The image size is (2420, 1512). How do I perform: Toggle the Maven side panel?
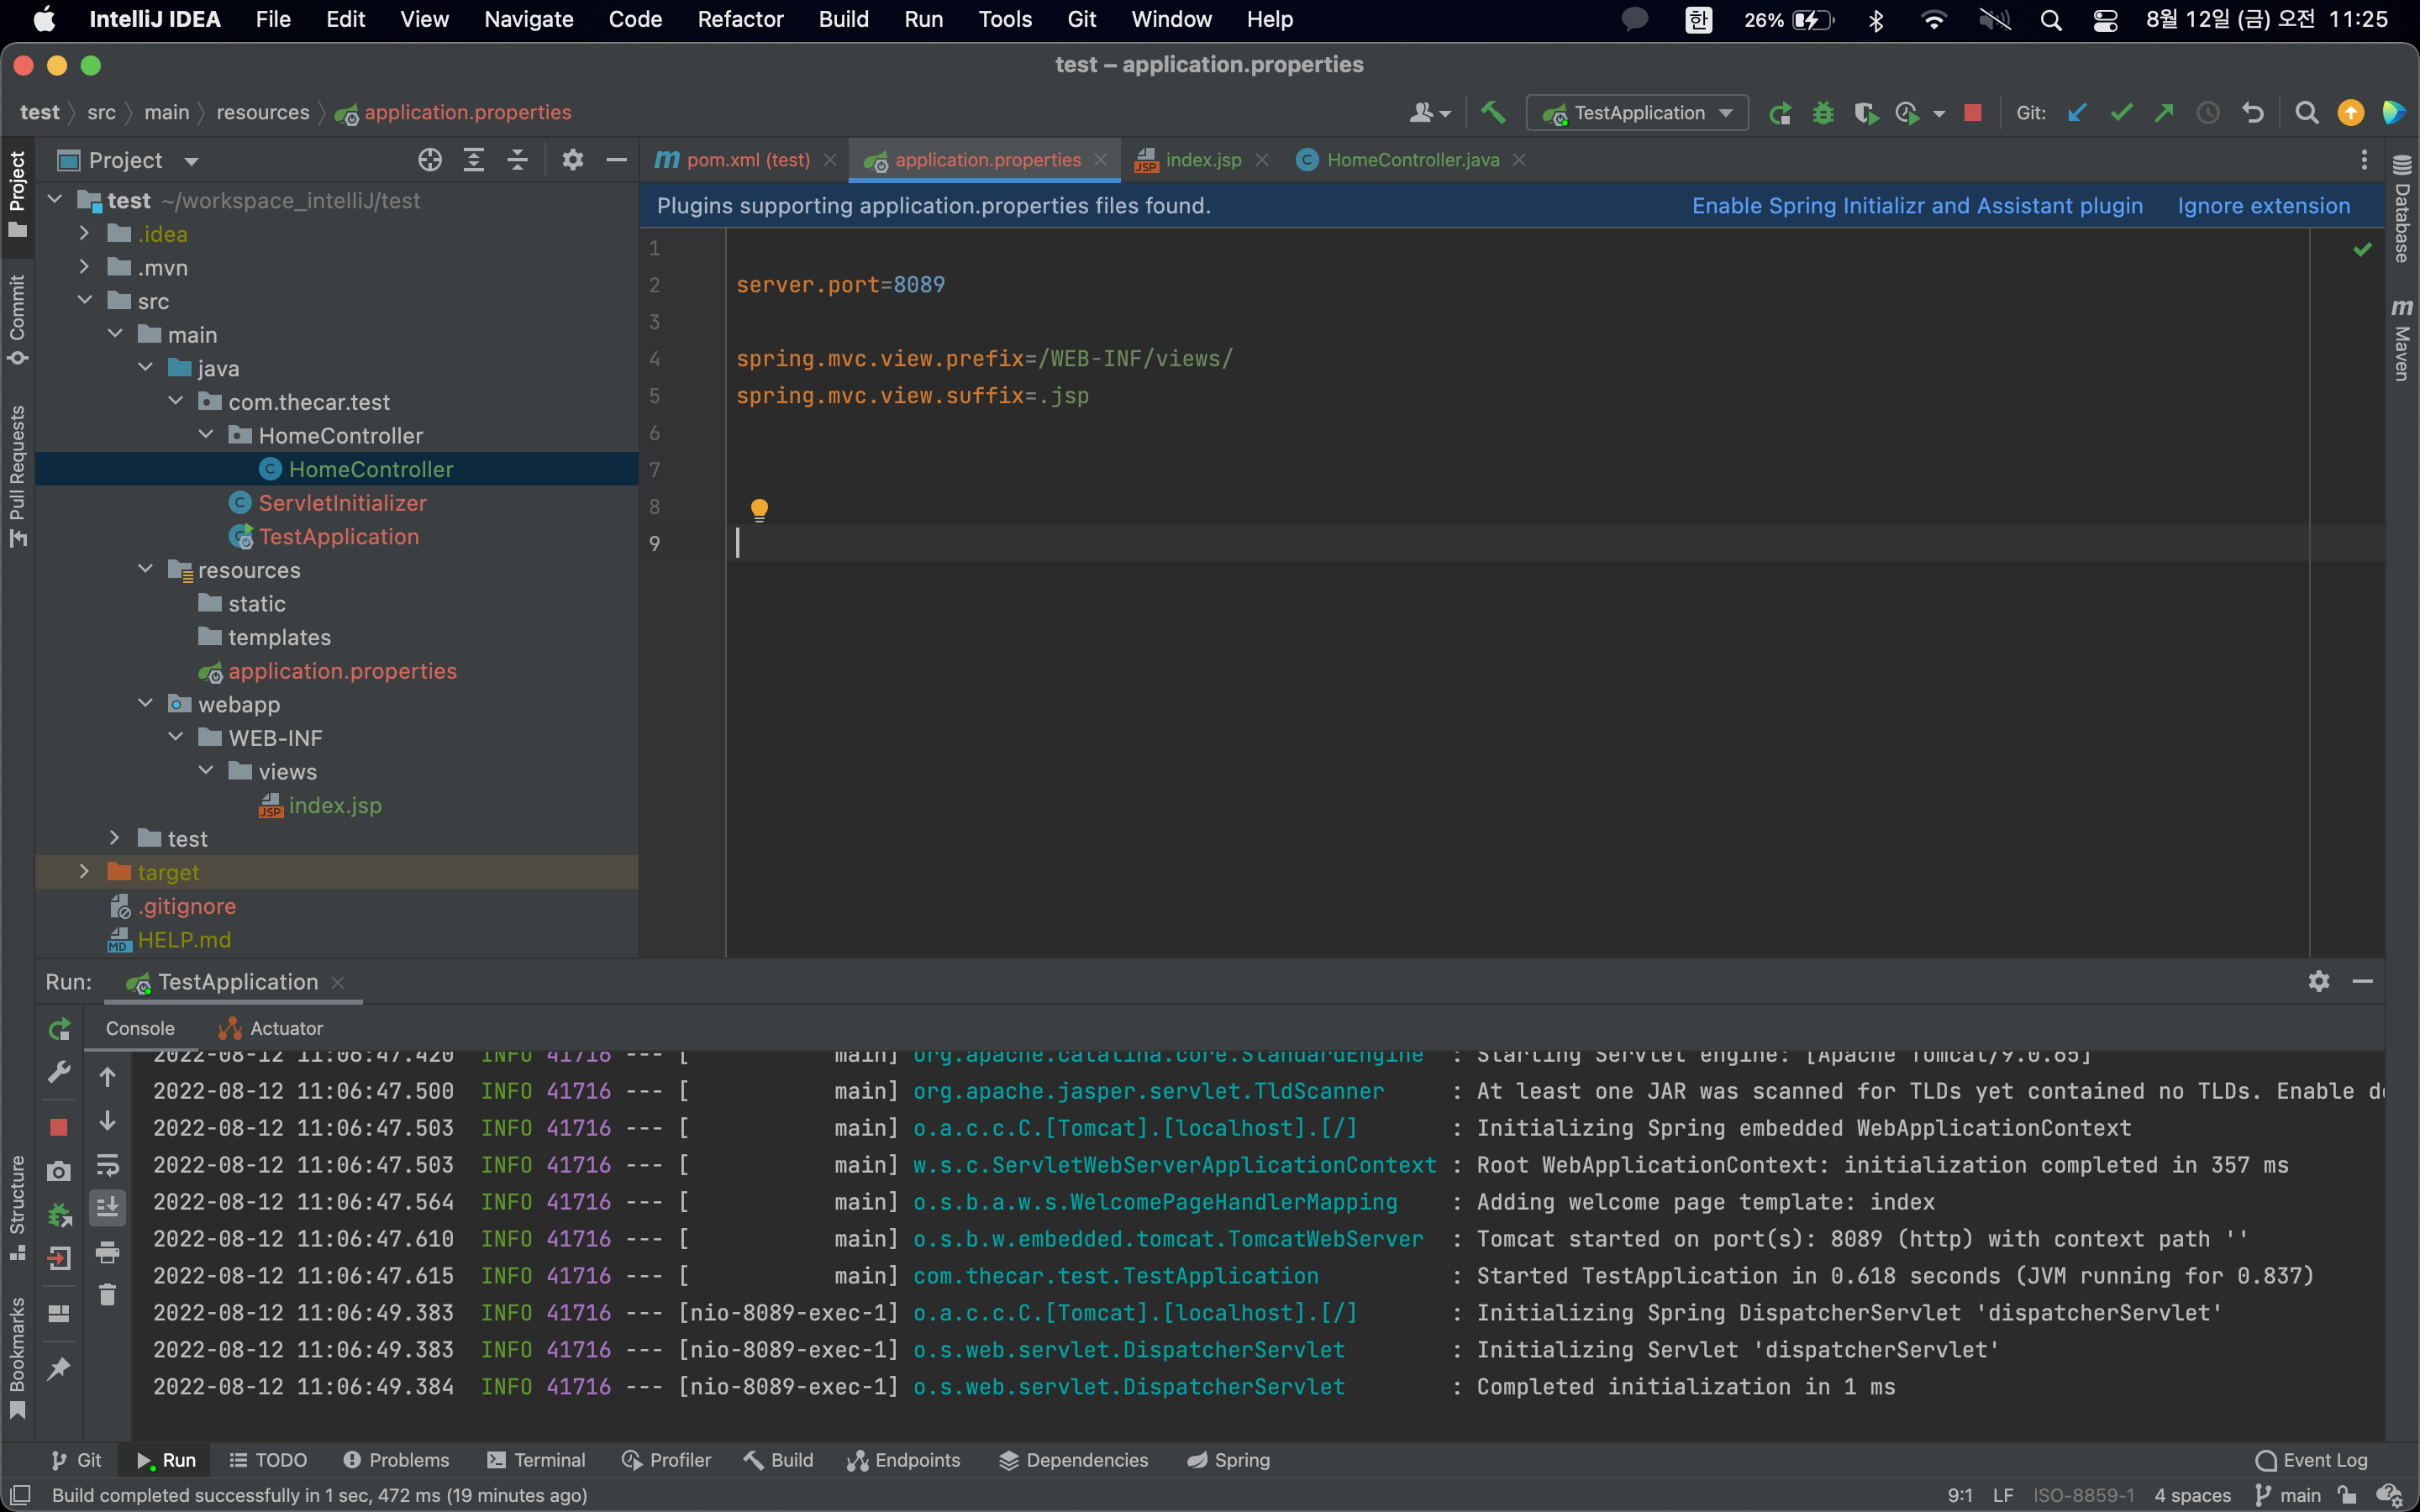coord(2402,340)
